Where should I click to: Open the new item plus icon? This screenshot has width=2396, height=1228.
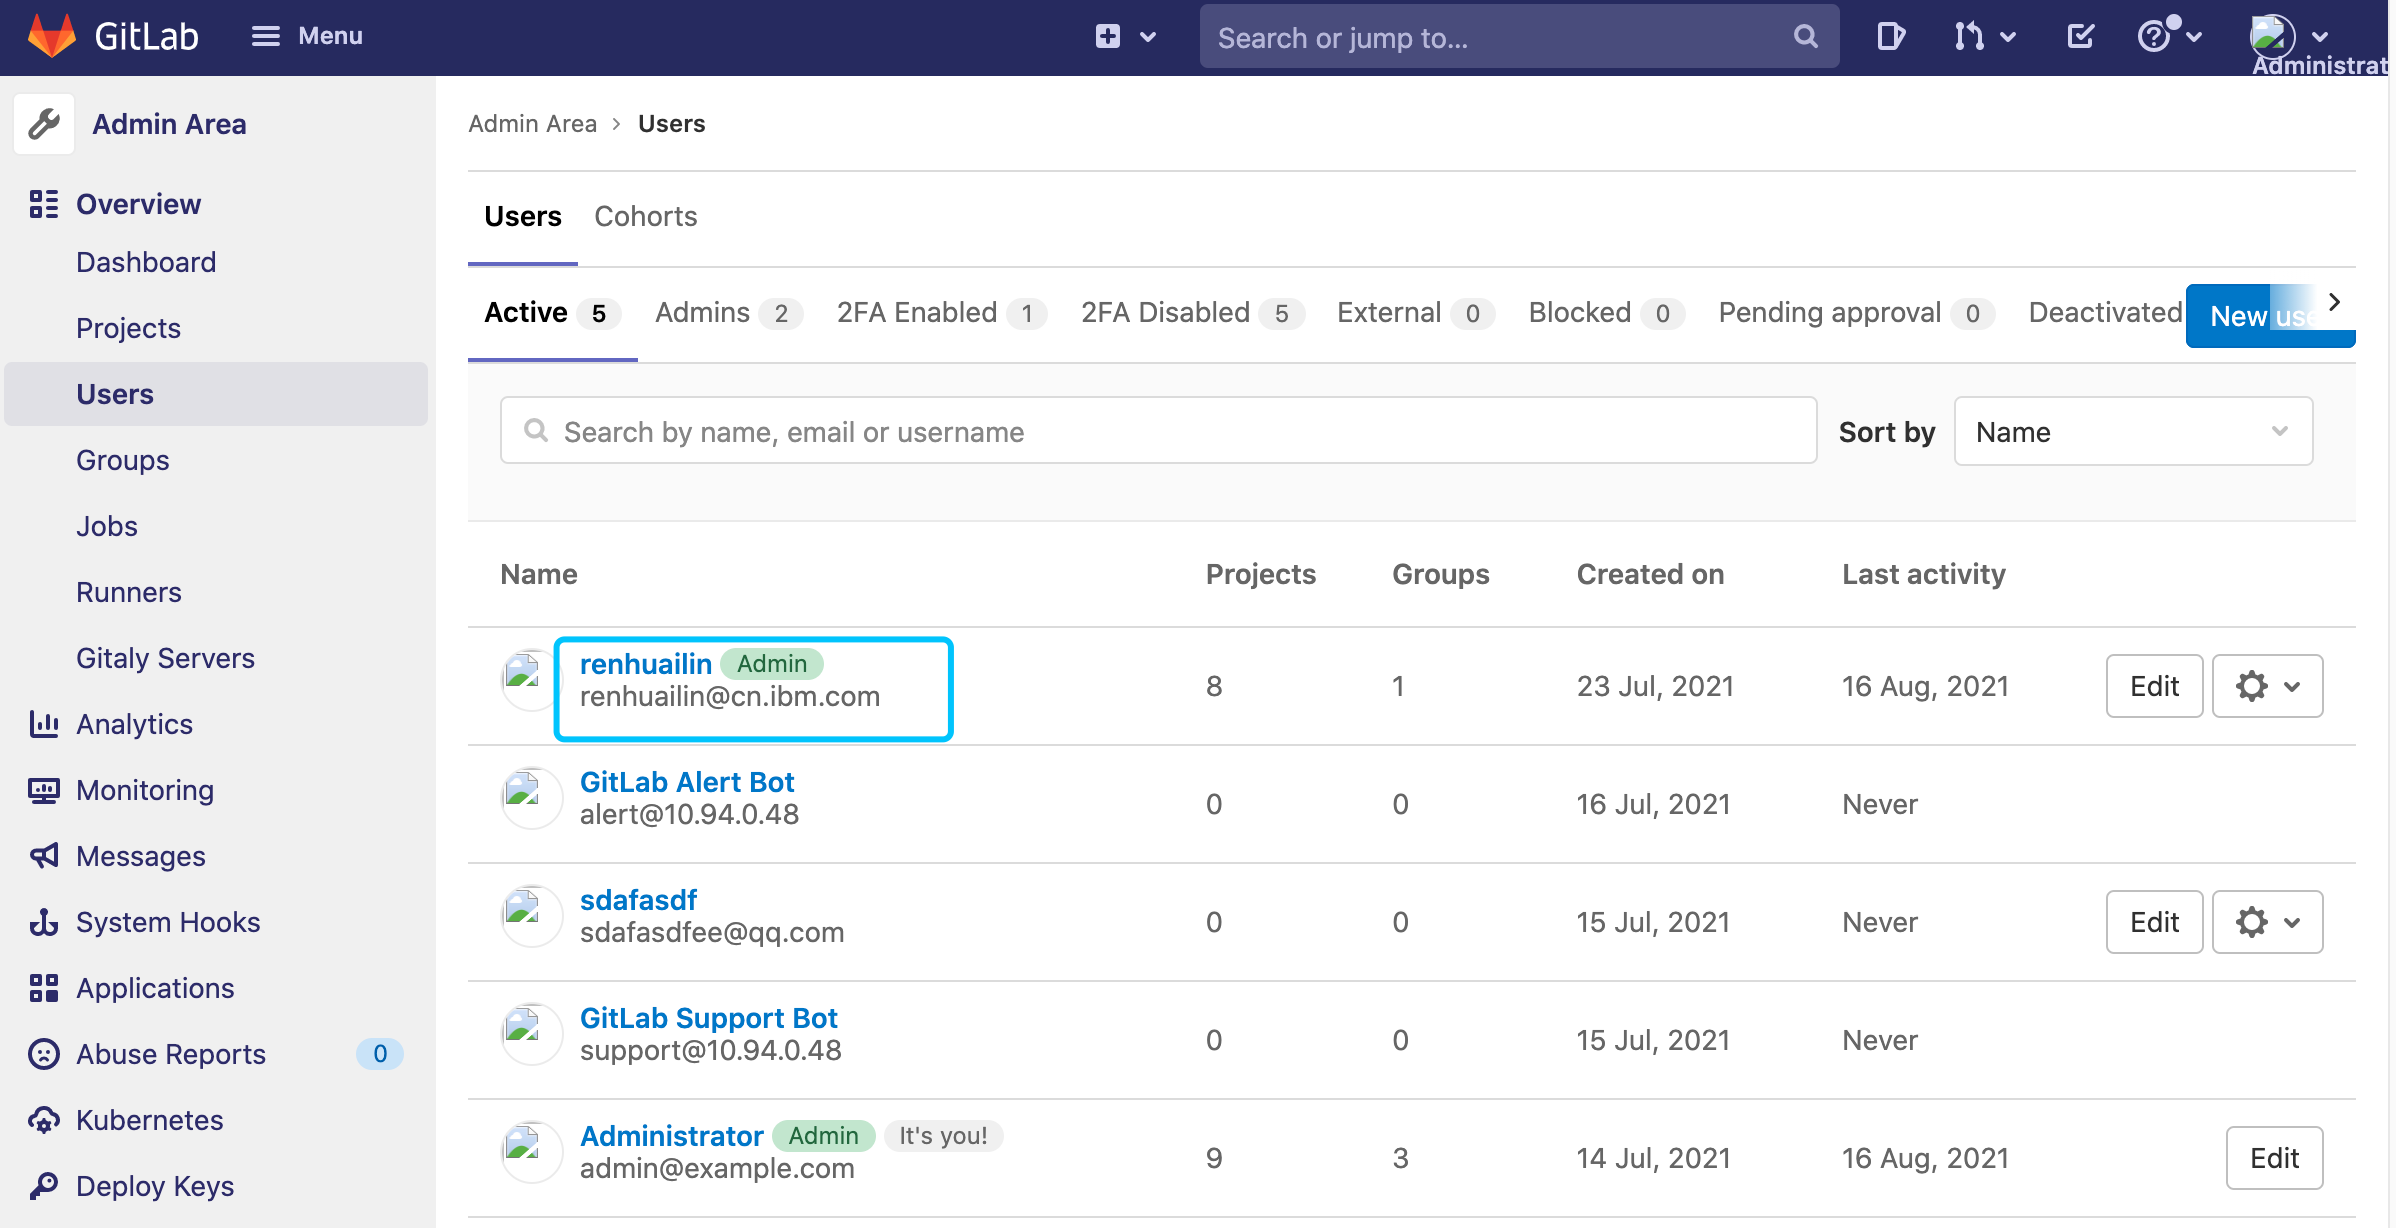point(1107,37)
